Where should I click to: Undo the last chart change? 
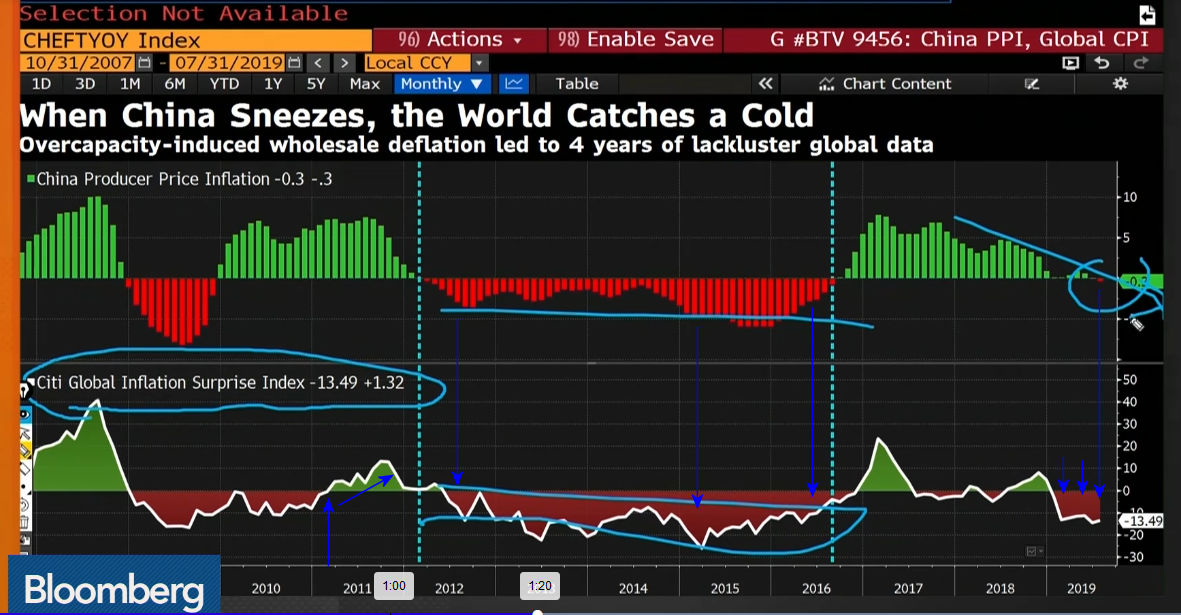click(1102, 62)
